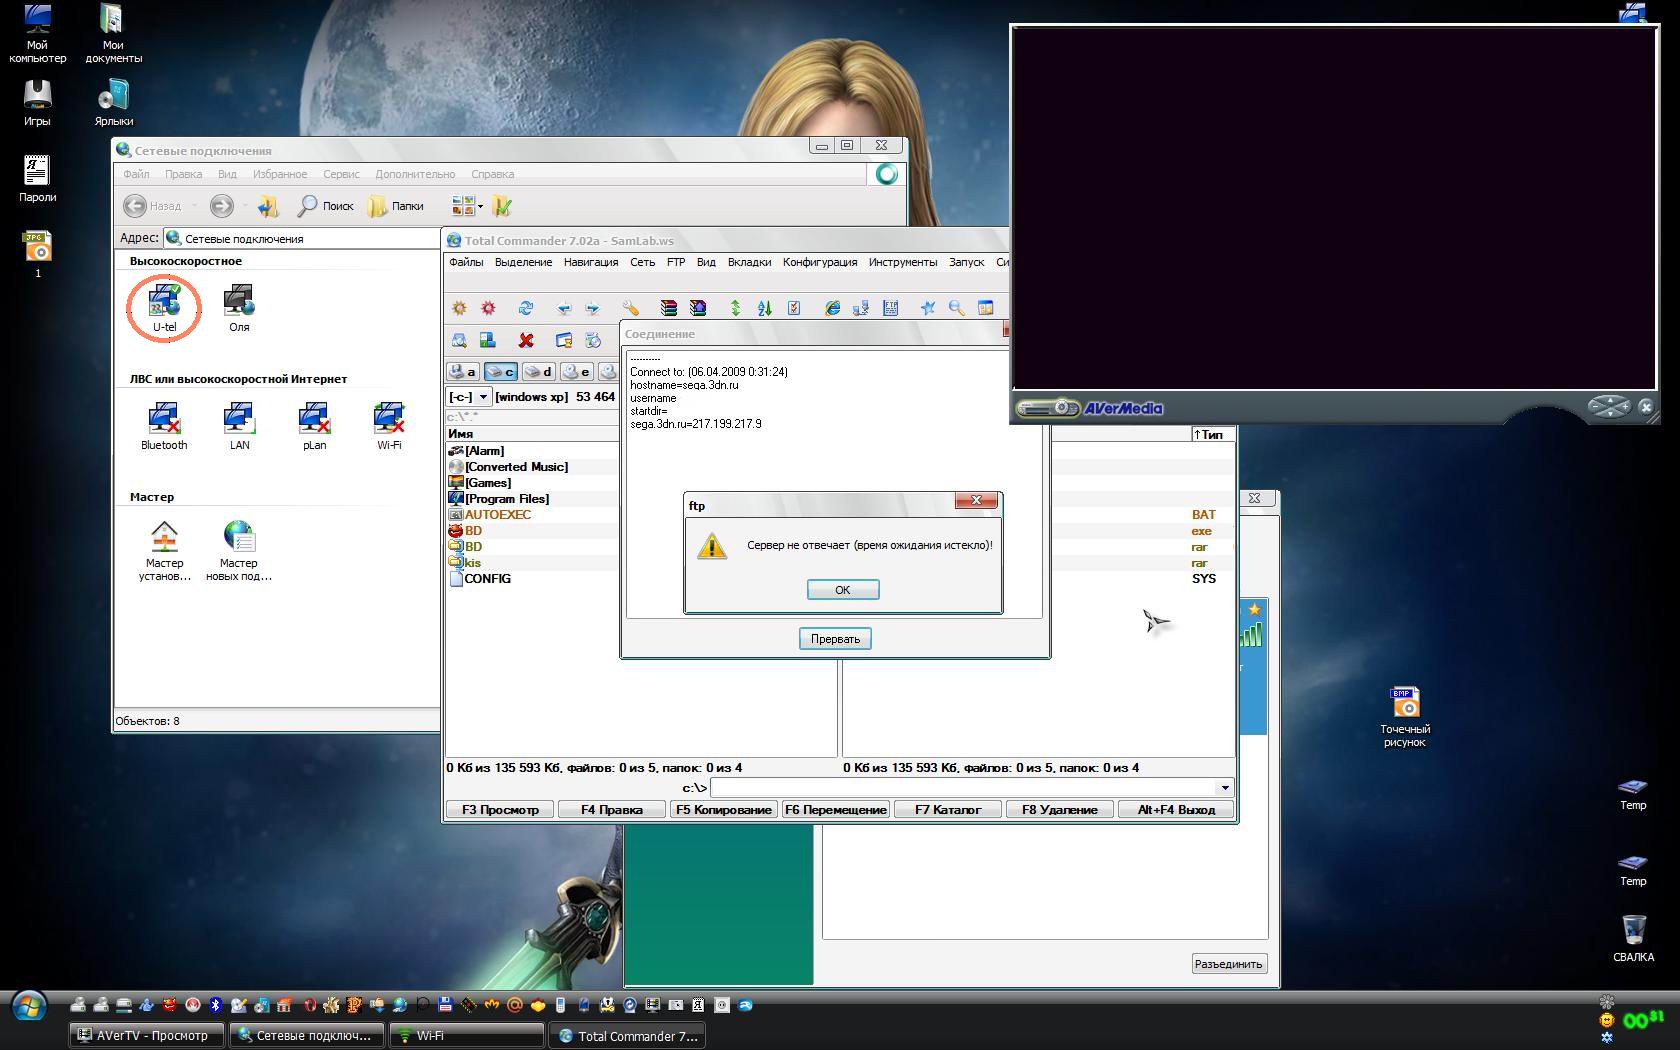The height and width of the screenshot is (1050, 1680).
Task: Select the Wi-Fi connection icon in Network Connections
Action: point(389,426)
